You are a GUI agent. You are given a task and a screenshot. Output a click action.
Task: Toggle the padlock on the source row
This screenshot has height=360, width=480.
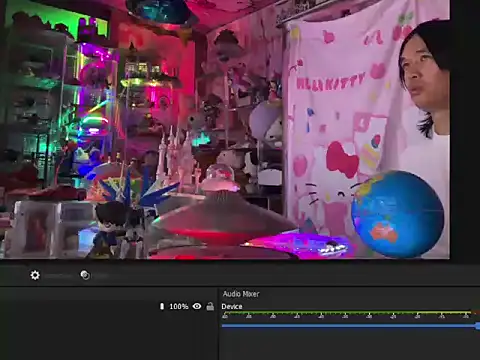[x=210, y=306]
